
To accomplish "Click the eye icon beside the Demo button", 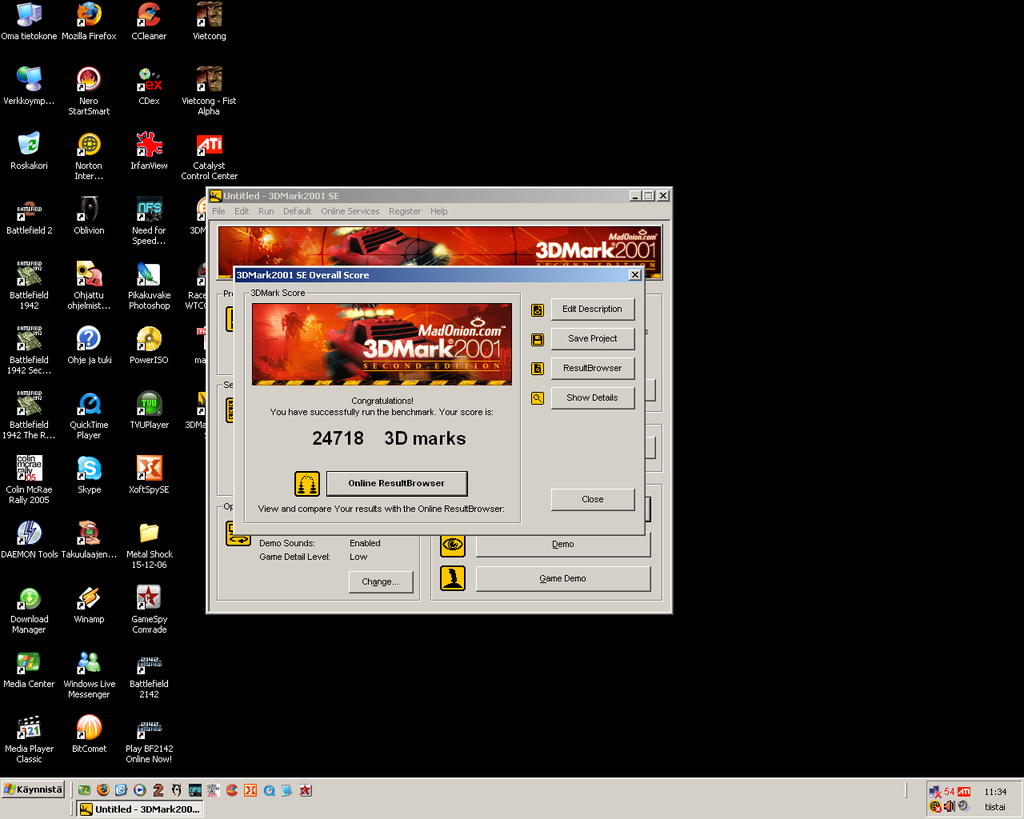I will 453,545.
